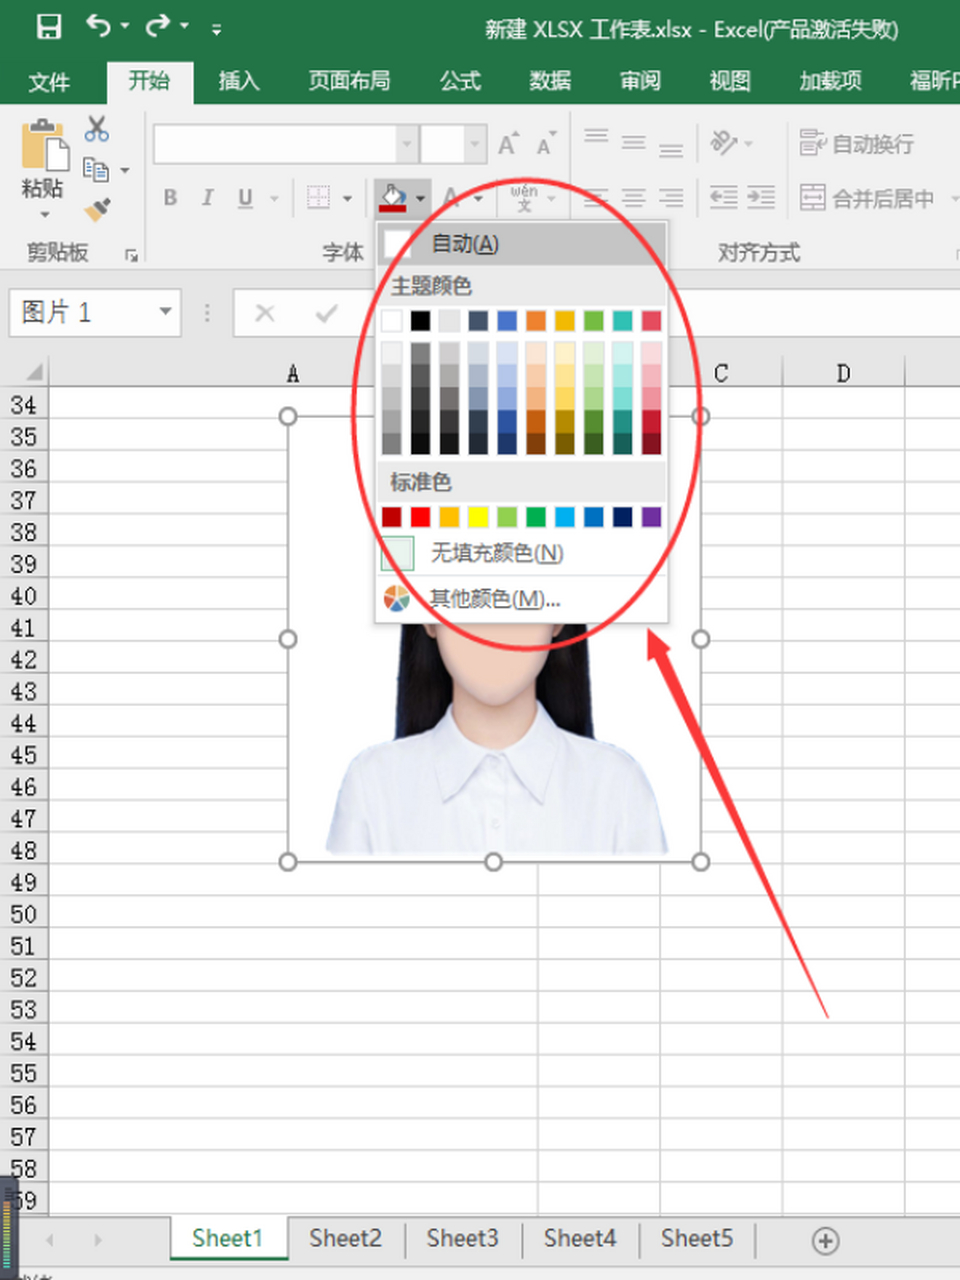Toggle Italic formatting
The height and width of the screenshot is (1280, 960).
tap(208, 198)
